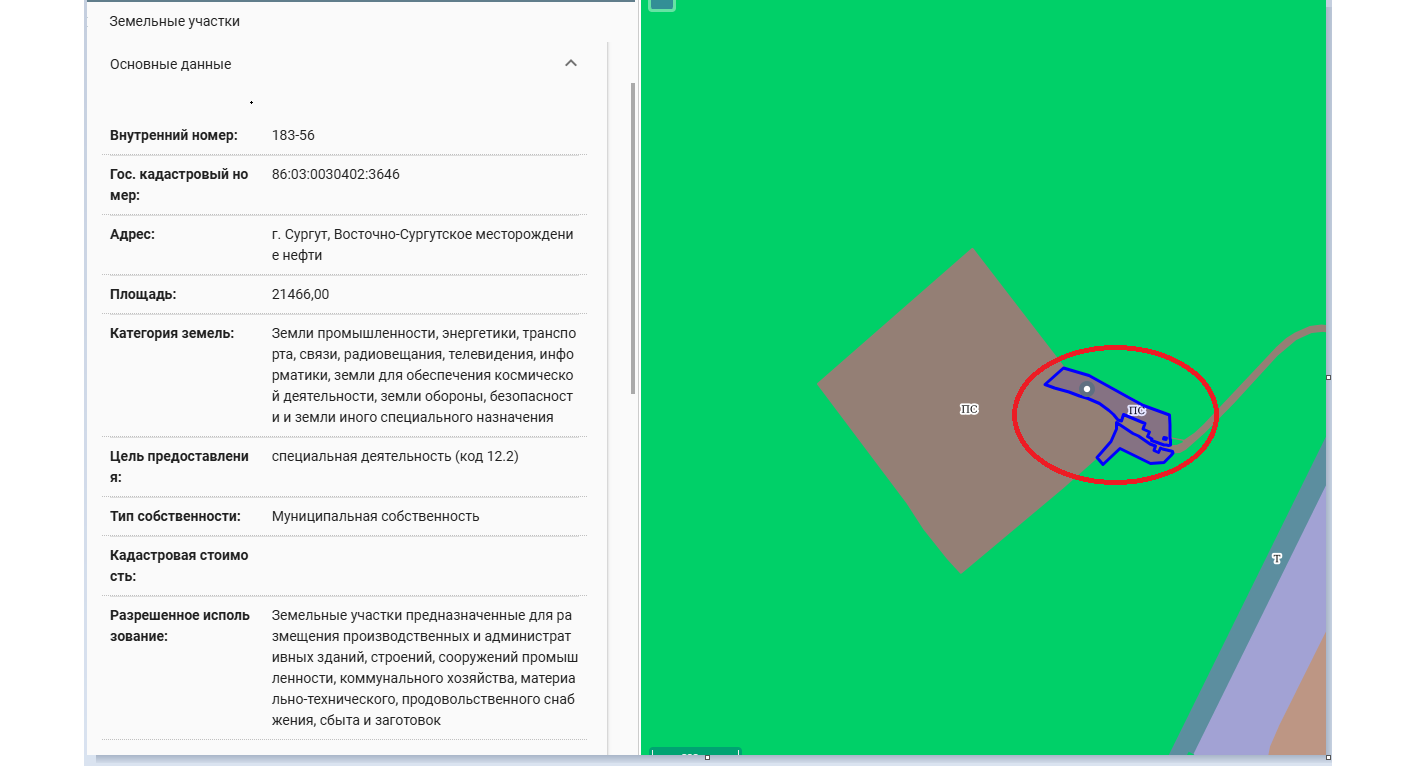Click small blue vertex dot on parcel
Image resolution: width=1416 pixels, height=766 pixels.
(x=1165, y=438)
